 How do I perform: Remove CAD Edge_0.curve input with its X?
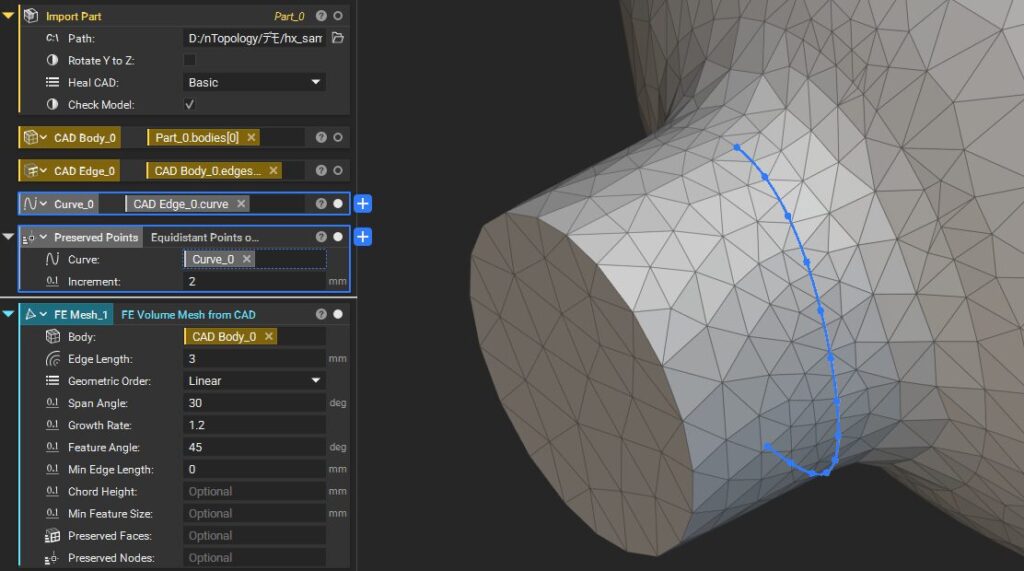coord(241,204)
